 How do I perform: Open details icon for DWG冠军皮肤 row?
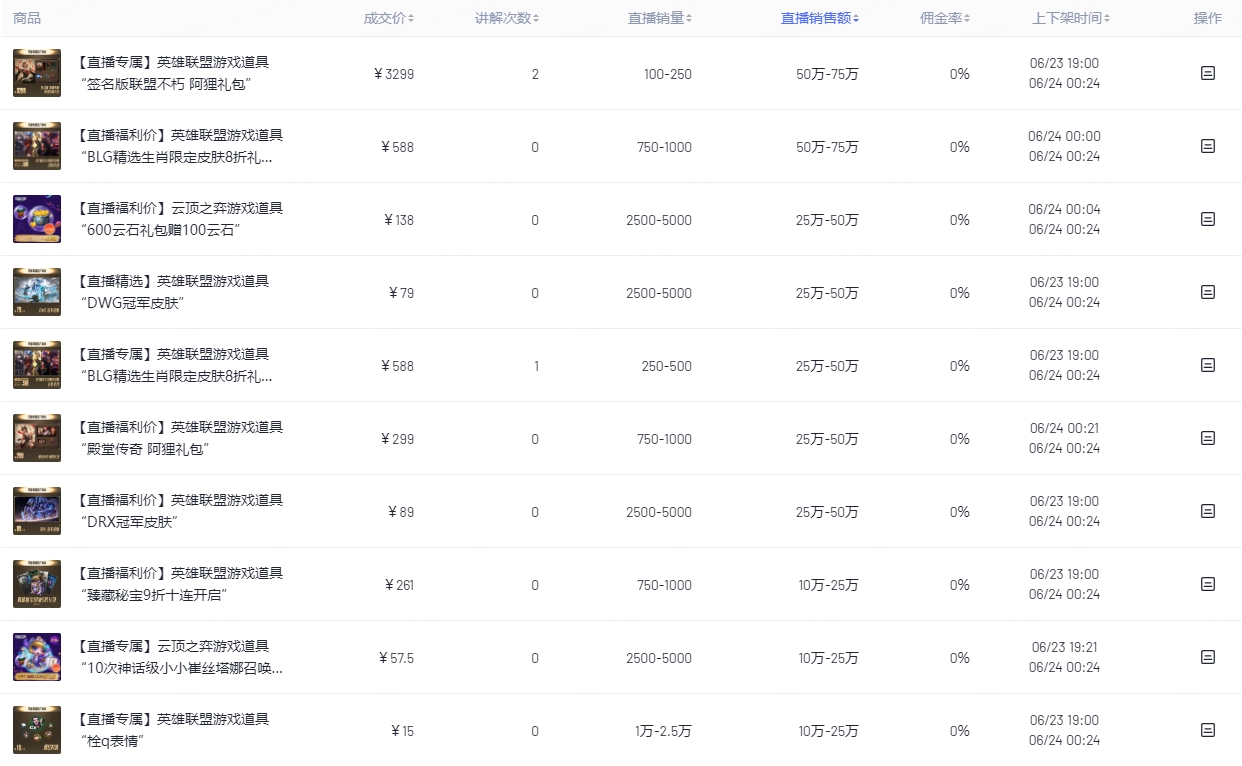point(1207,292)
